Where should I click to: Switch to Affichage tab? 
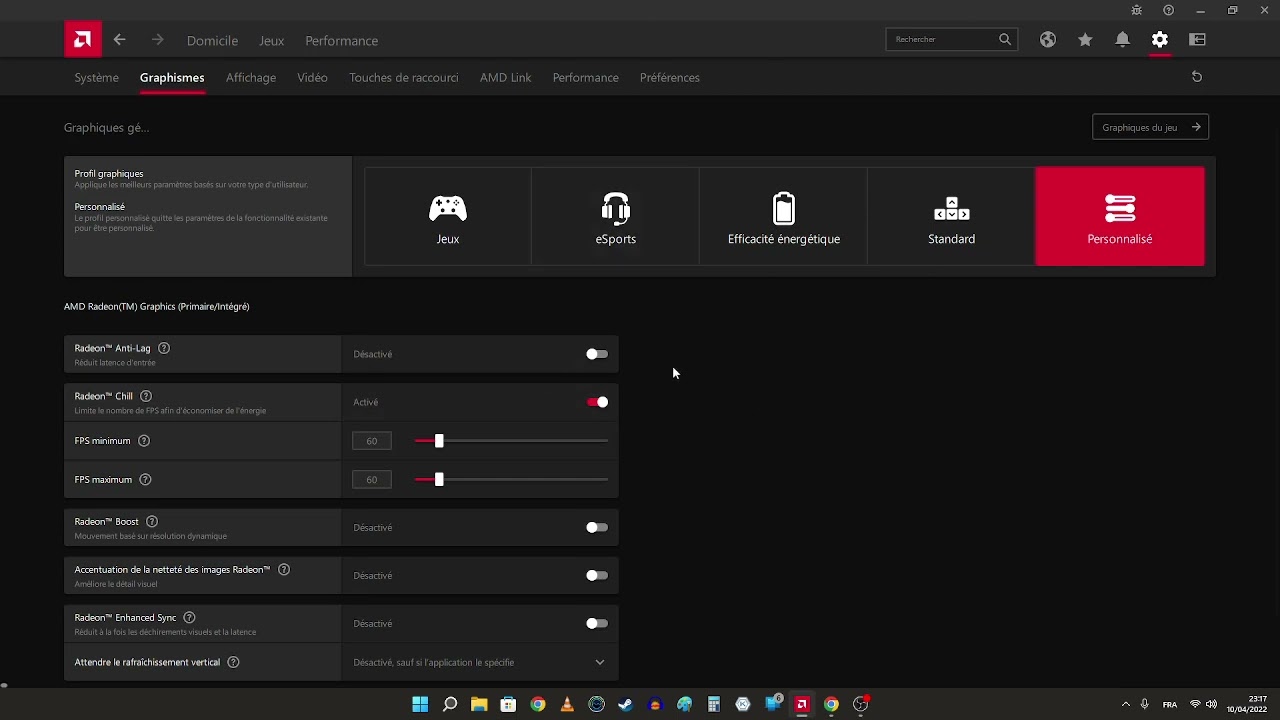[251, 77]
